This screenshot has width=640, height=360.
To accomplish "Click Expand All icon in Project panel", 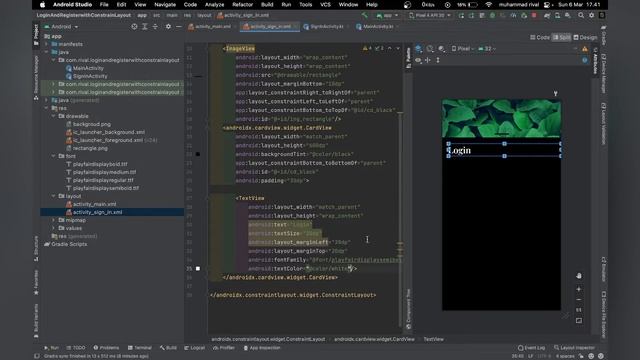I will [x=144, y=27].
